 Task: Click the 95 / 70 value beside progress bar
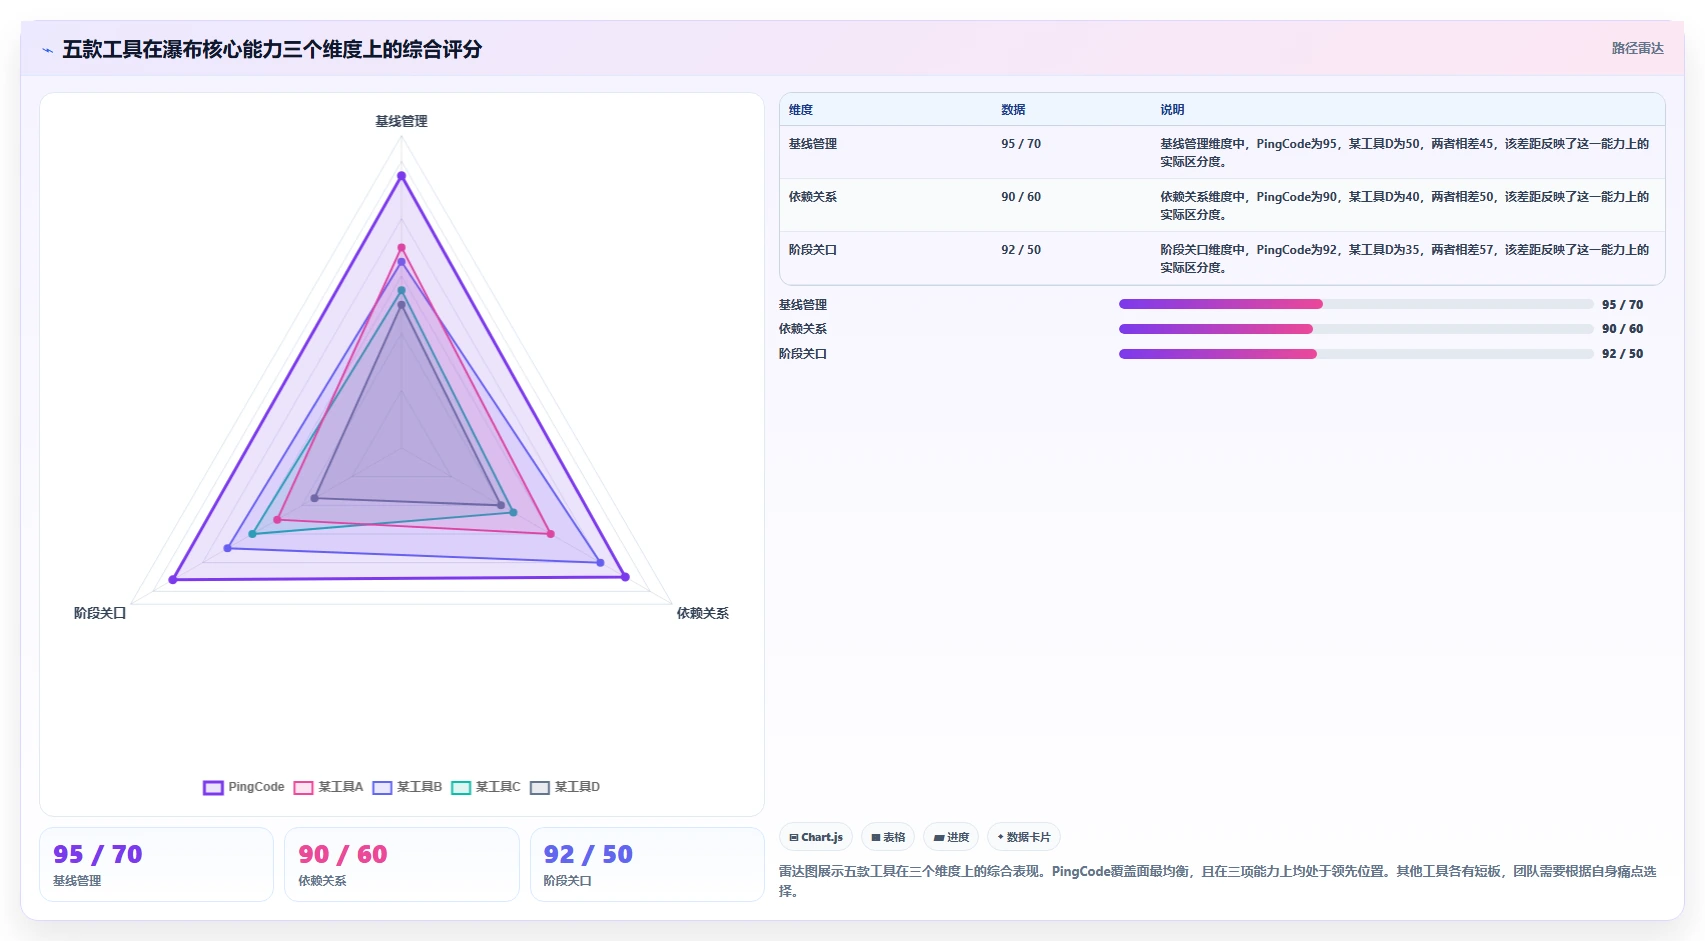tap(1622, 305)
